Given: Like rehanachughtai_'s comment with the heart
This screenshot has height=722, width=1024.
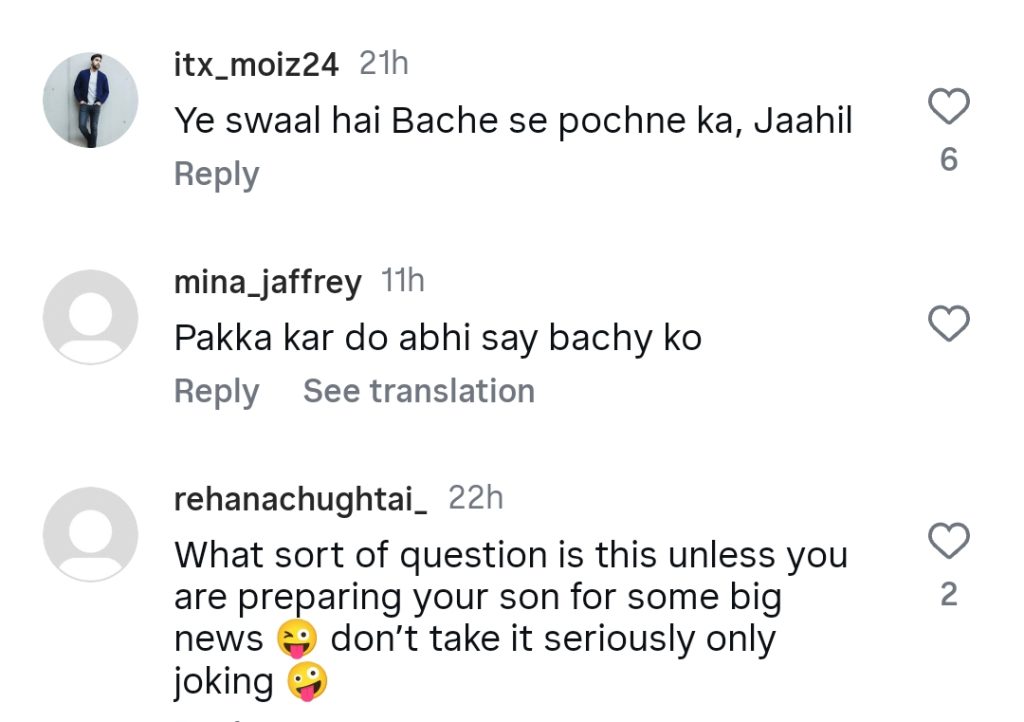Looking at the screenshot, I should 949,541.
